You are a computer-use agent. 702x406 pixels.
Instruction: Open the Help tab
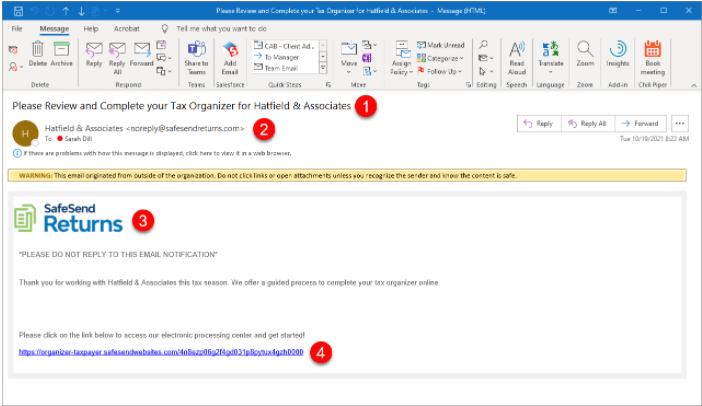click(x=90, y=29)
